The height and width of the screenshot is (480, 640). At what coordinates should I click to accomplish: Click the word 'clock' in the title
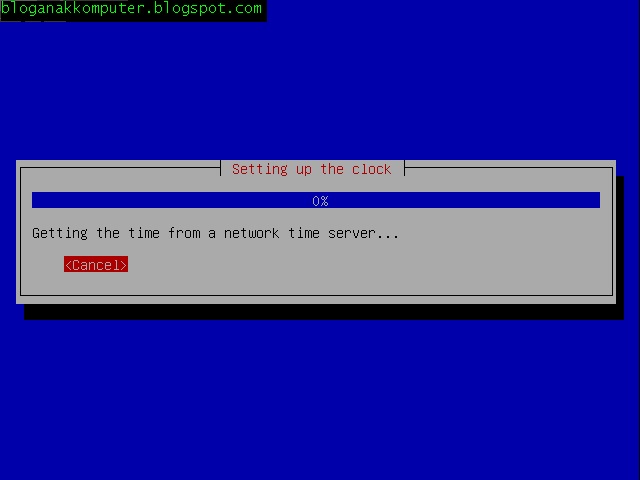372,169
